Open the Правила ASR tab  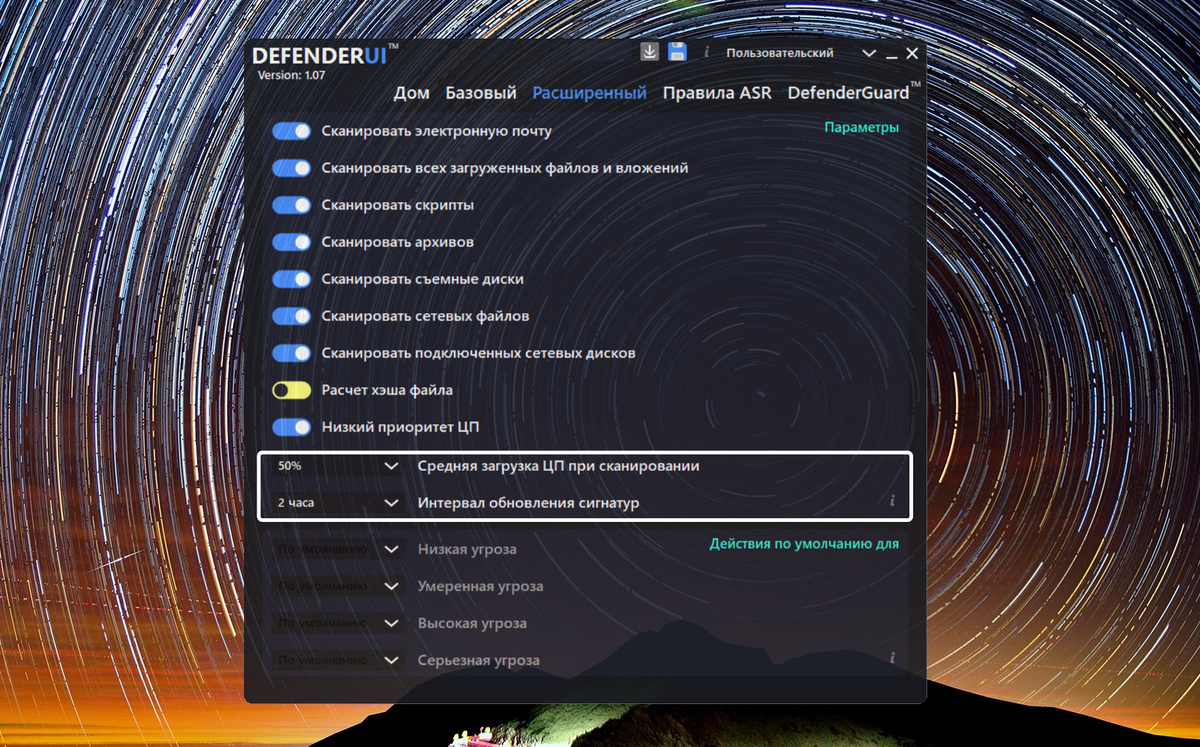click(717, 93)
